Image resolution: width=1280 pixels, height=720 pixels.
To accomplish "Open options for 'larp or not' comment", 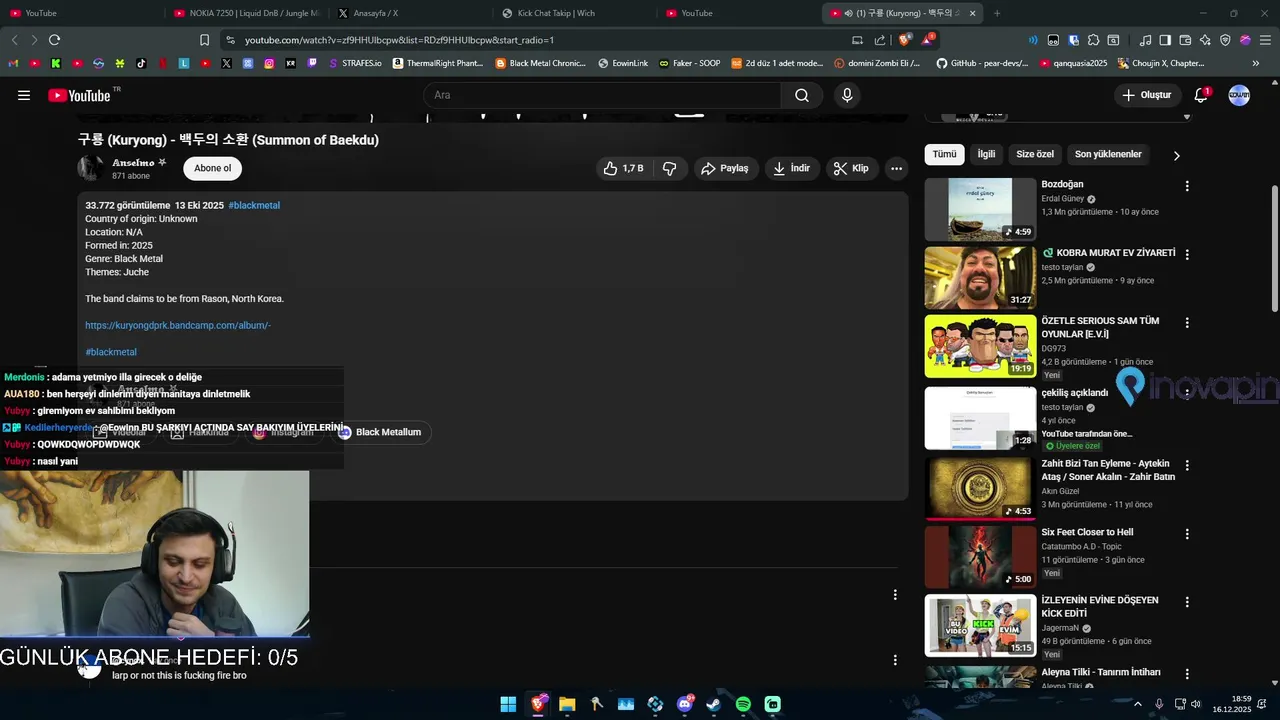I will pos(895,660).
